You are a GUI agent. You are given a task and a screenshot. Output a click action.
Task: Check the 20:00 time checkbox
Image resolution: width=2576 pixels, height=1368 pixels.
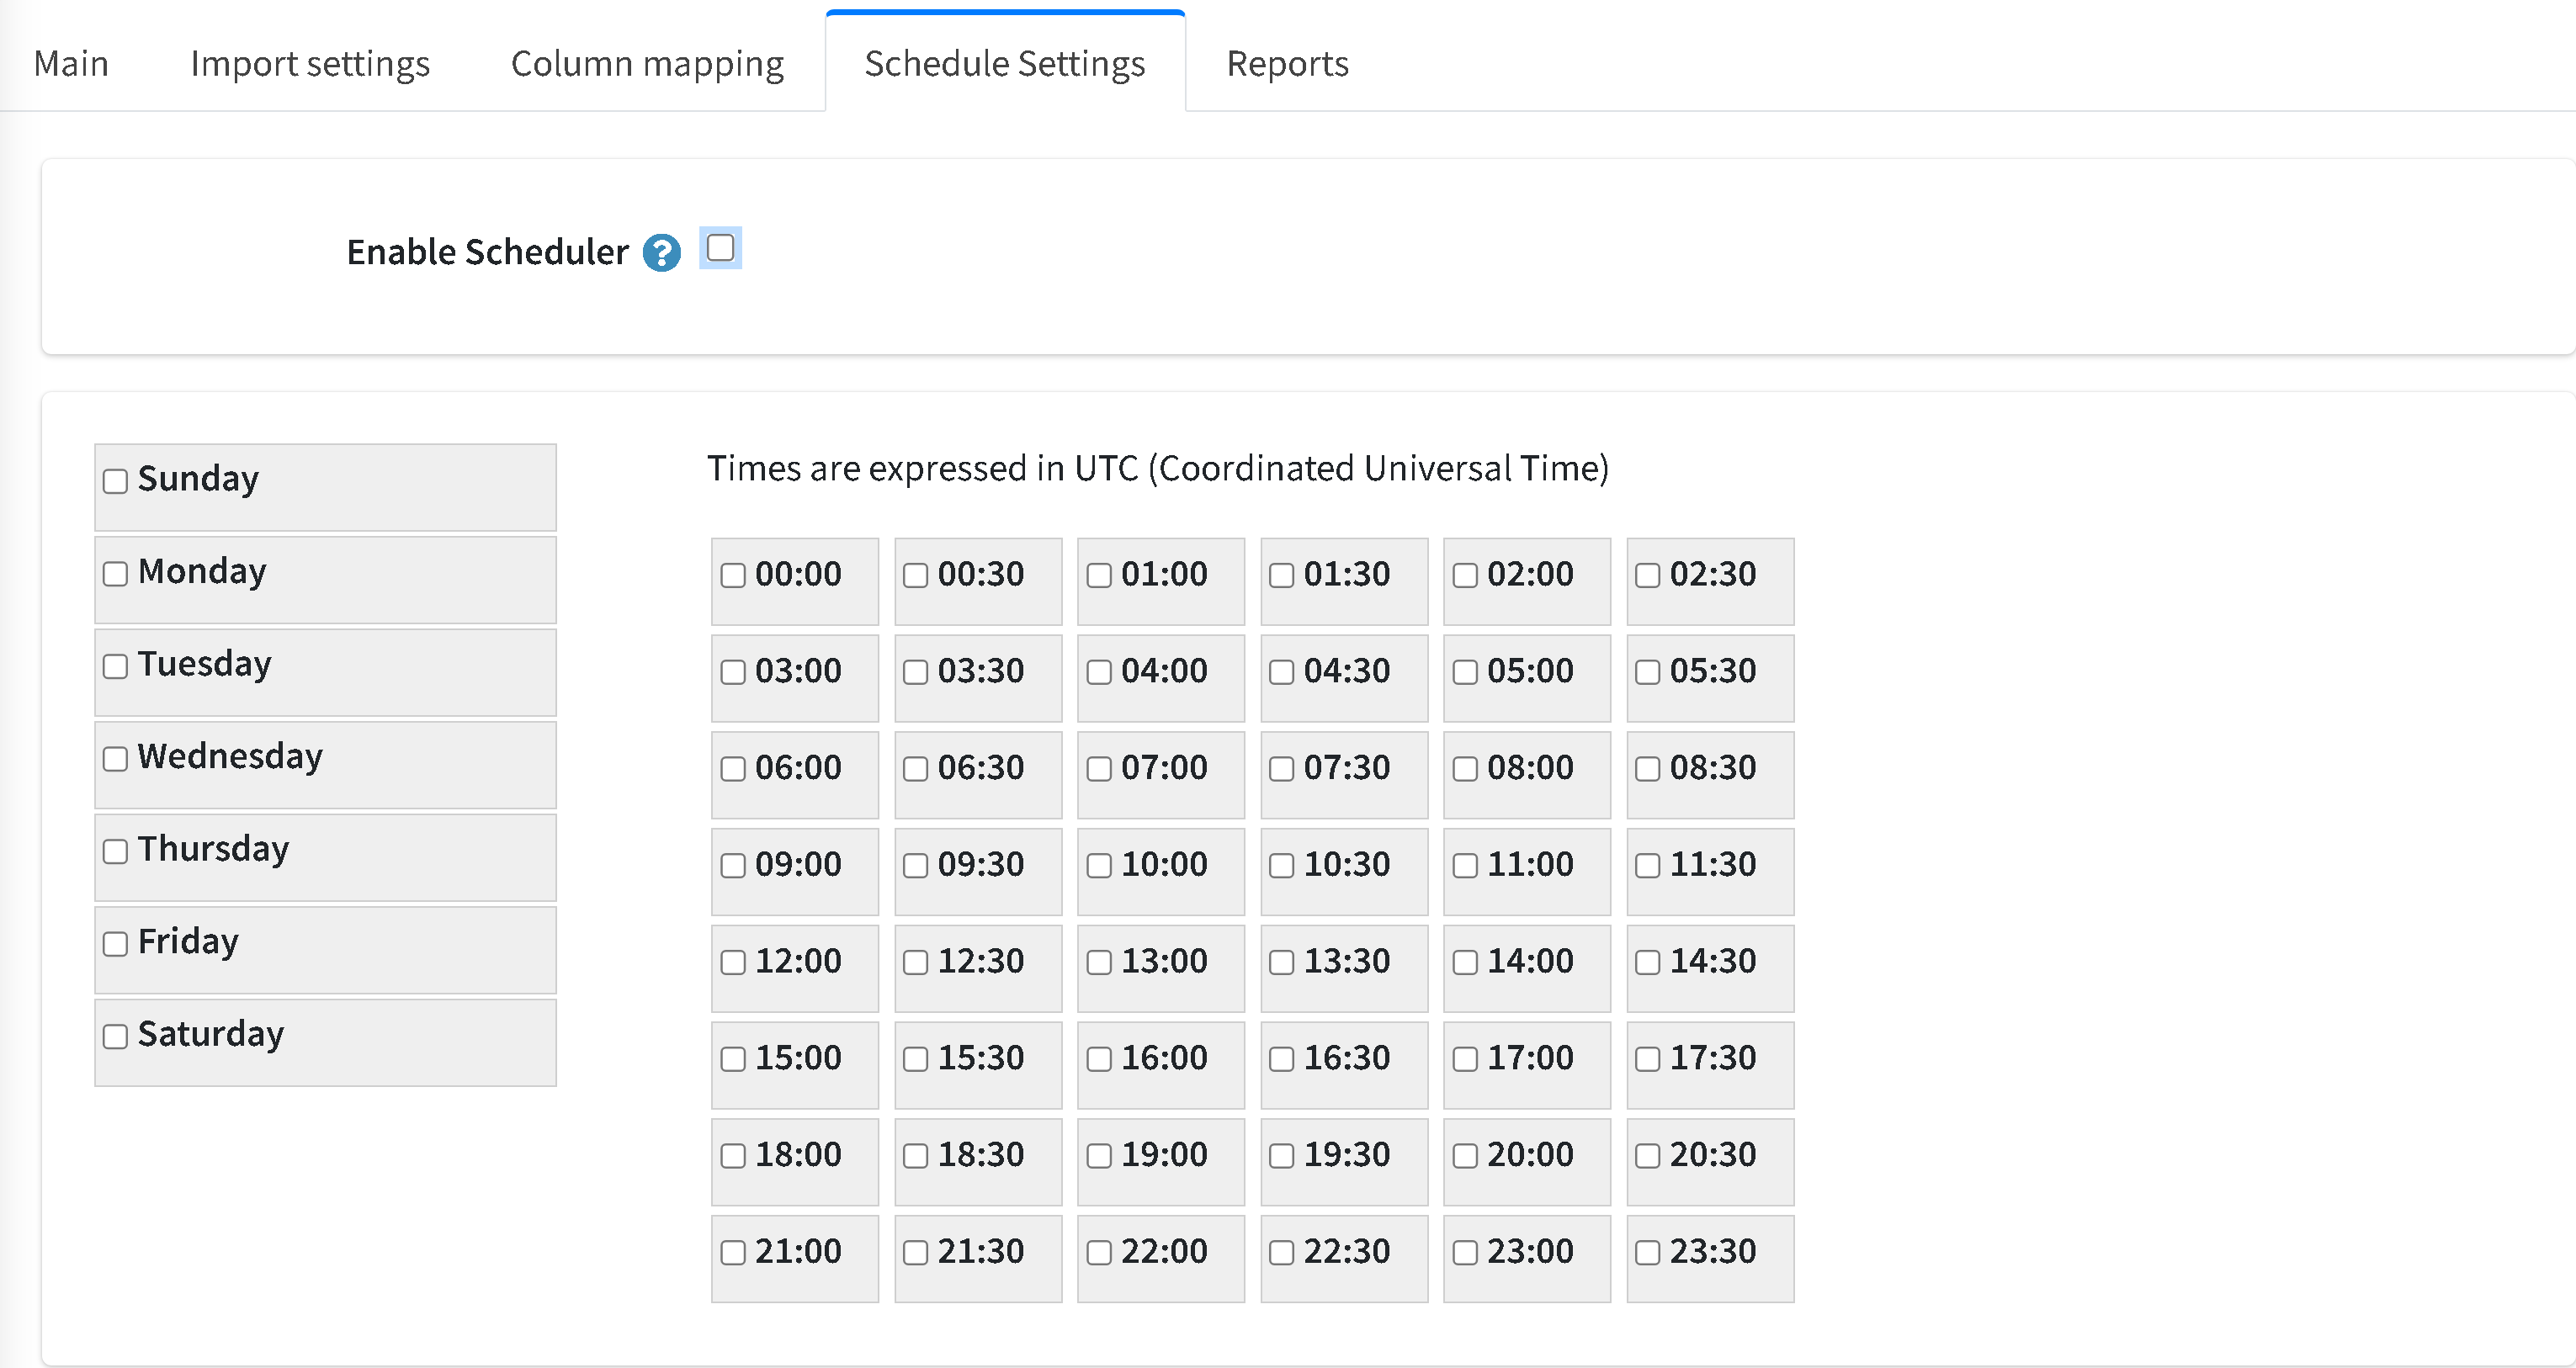(x=1465, y=1157)
